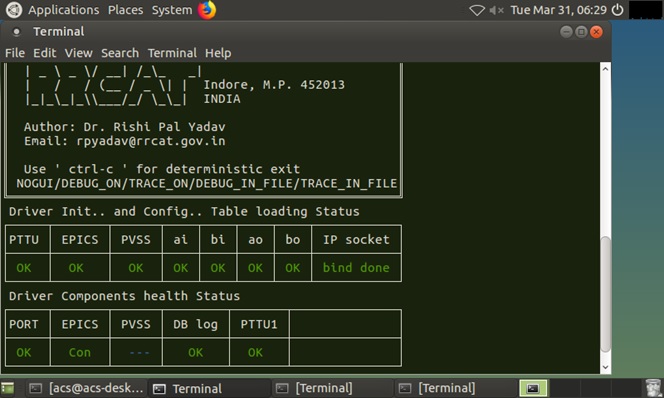Click the distributor logo icon beside Applications
The width and height of the screenshot is (664, 398).
14,10
